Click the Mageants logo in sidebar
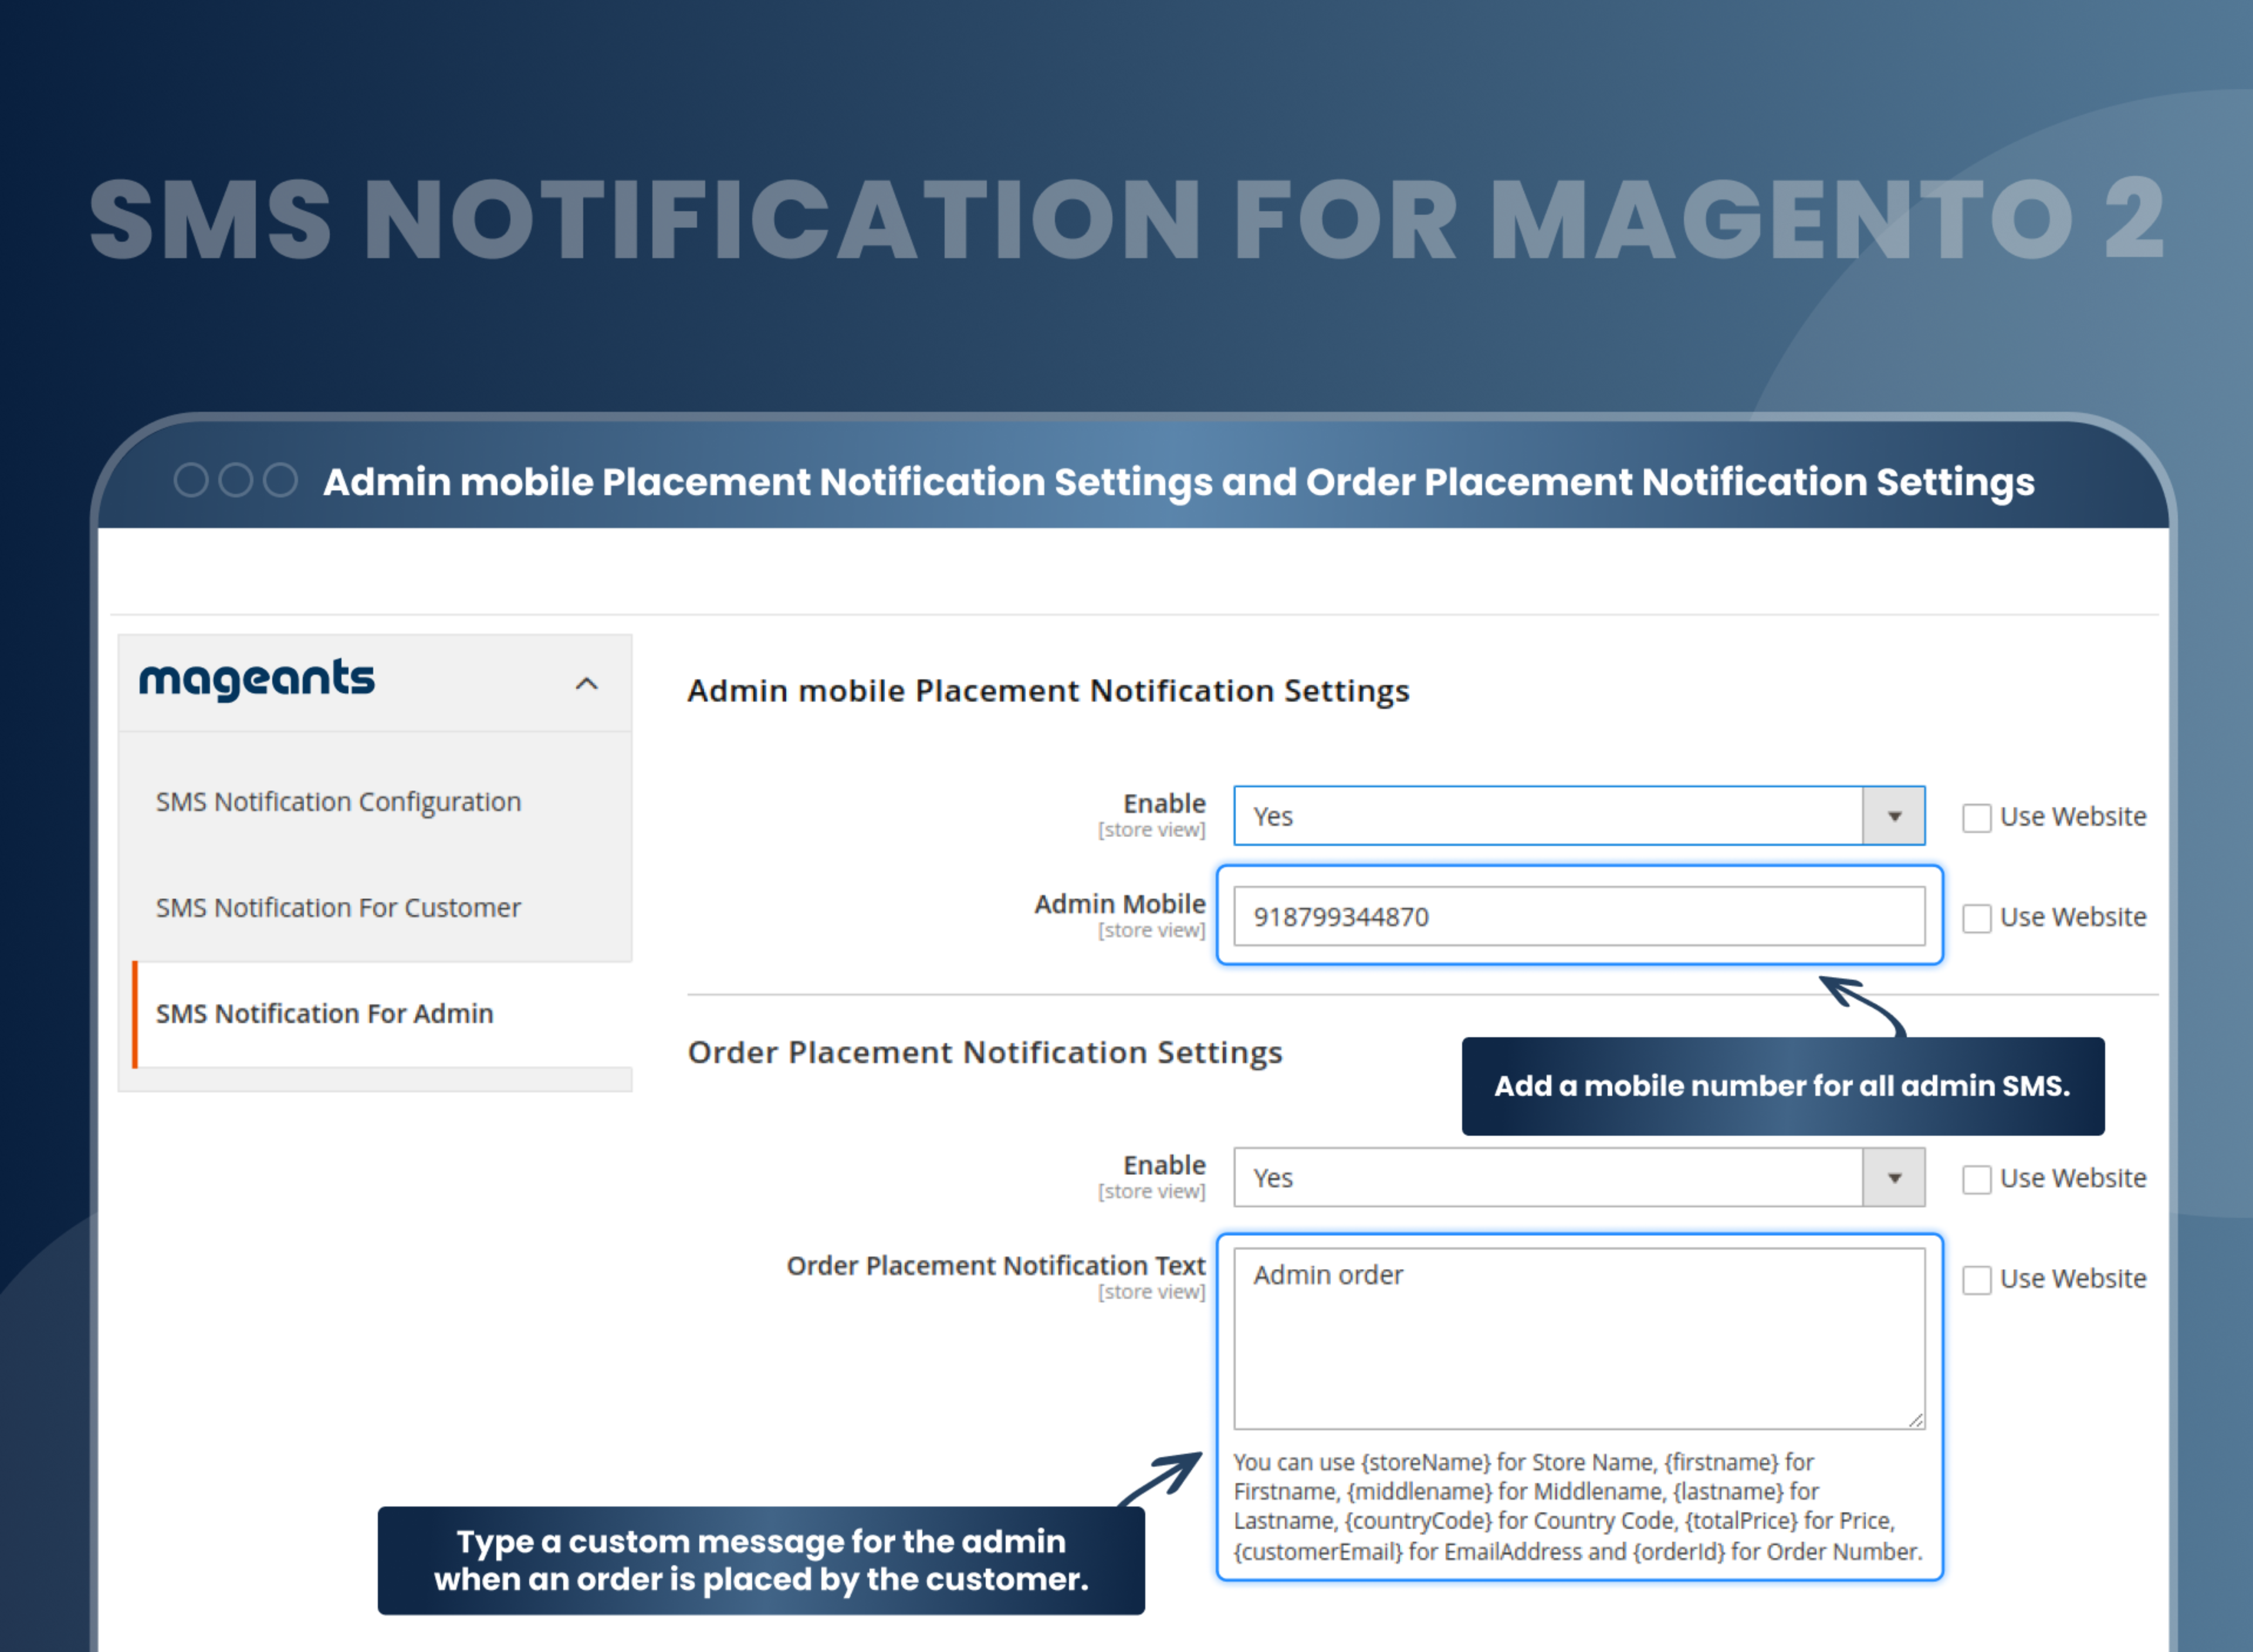2253x1652 pixels. (257, 680)
